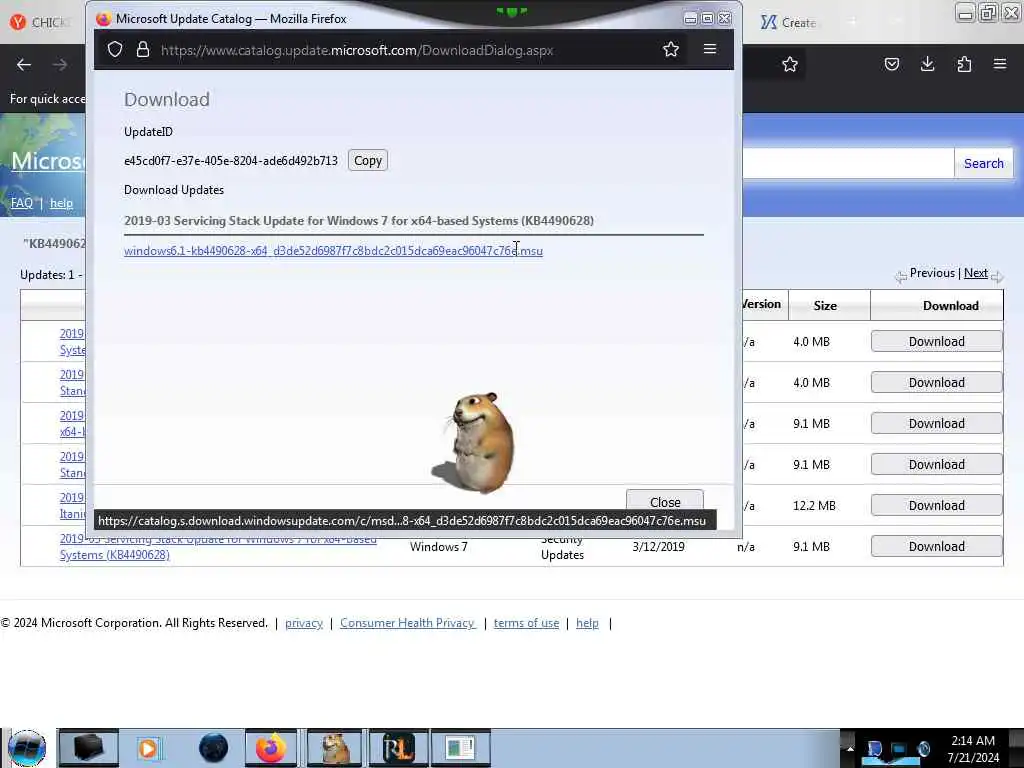
Task: Open the Firefox downloads panel
Action: pyautogui.click(x=928, y=64)
